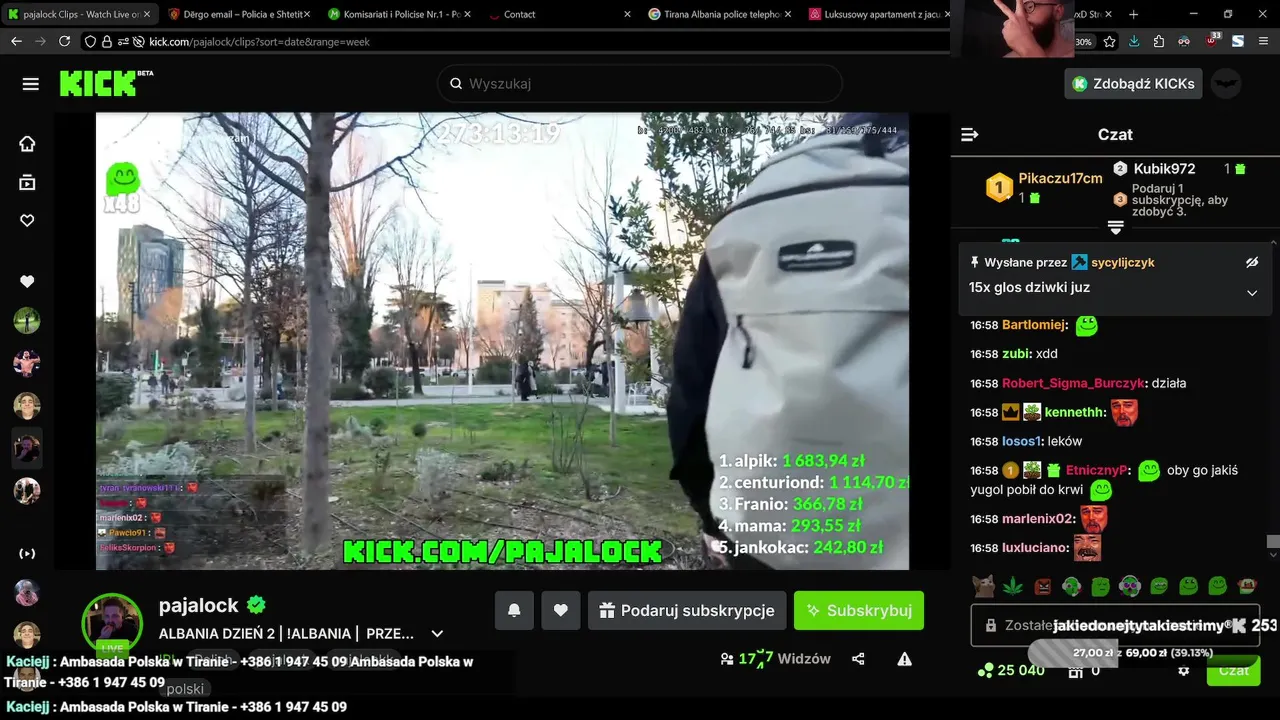Open the channel points balance 25 040
The height and width of the screenshot is (720, 1280).
(1011, 670)
